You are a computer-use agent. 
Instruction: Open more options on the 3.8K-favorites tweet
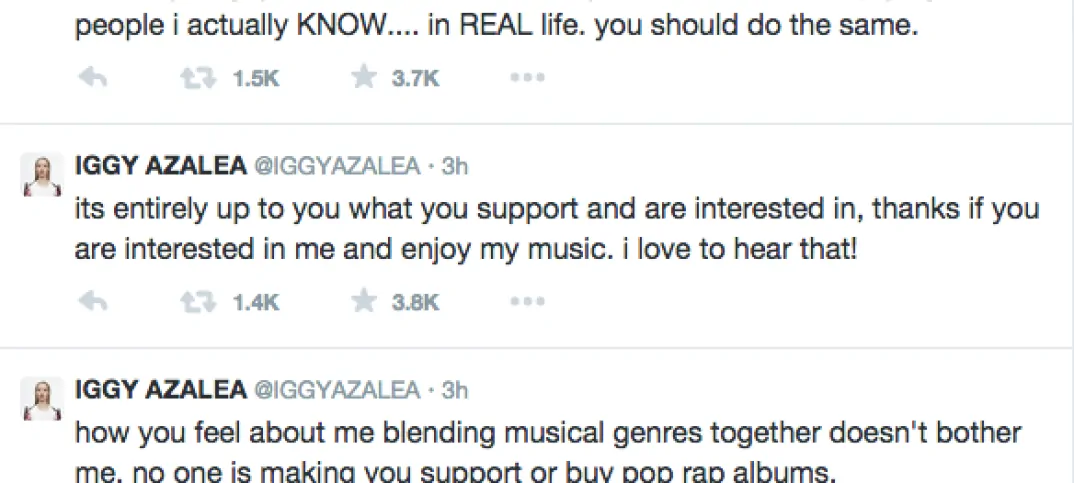point(526,301)
